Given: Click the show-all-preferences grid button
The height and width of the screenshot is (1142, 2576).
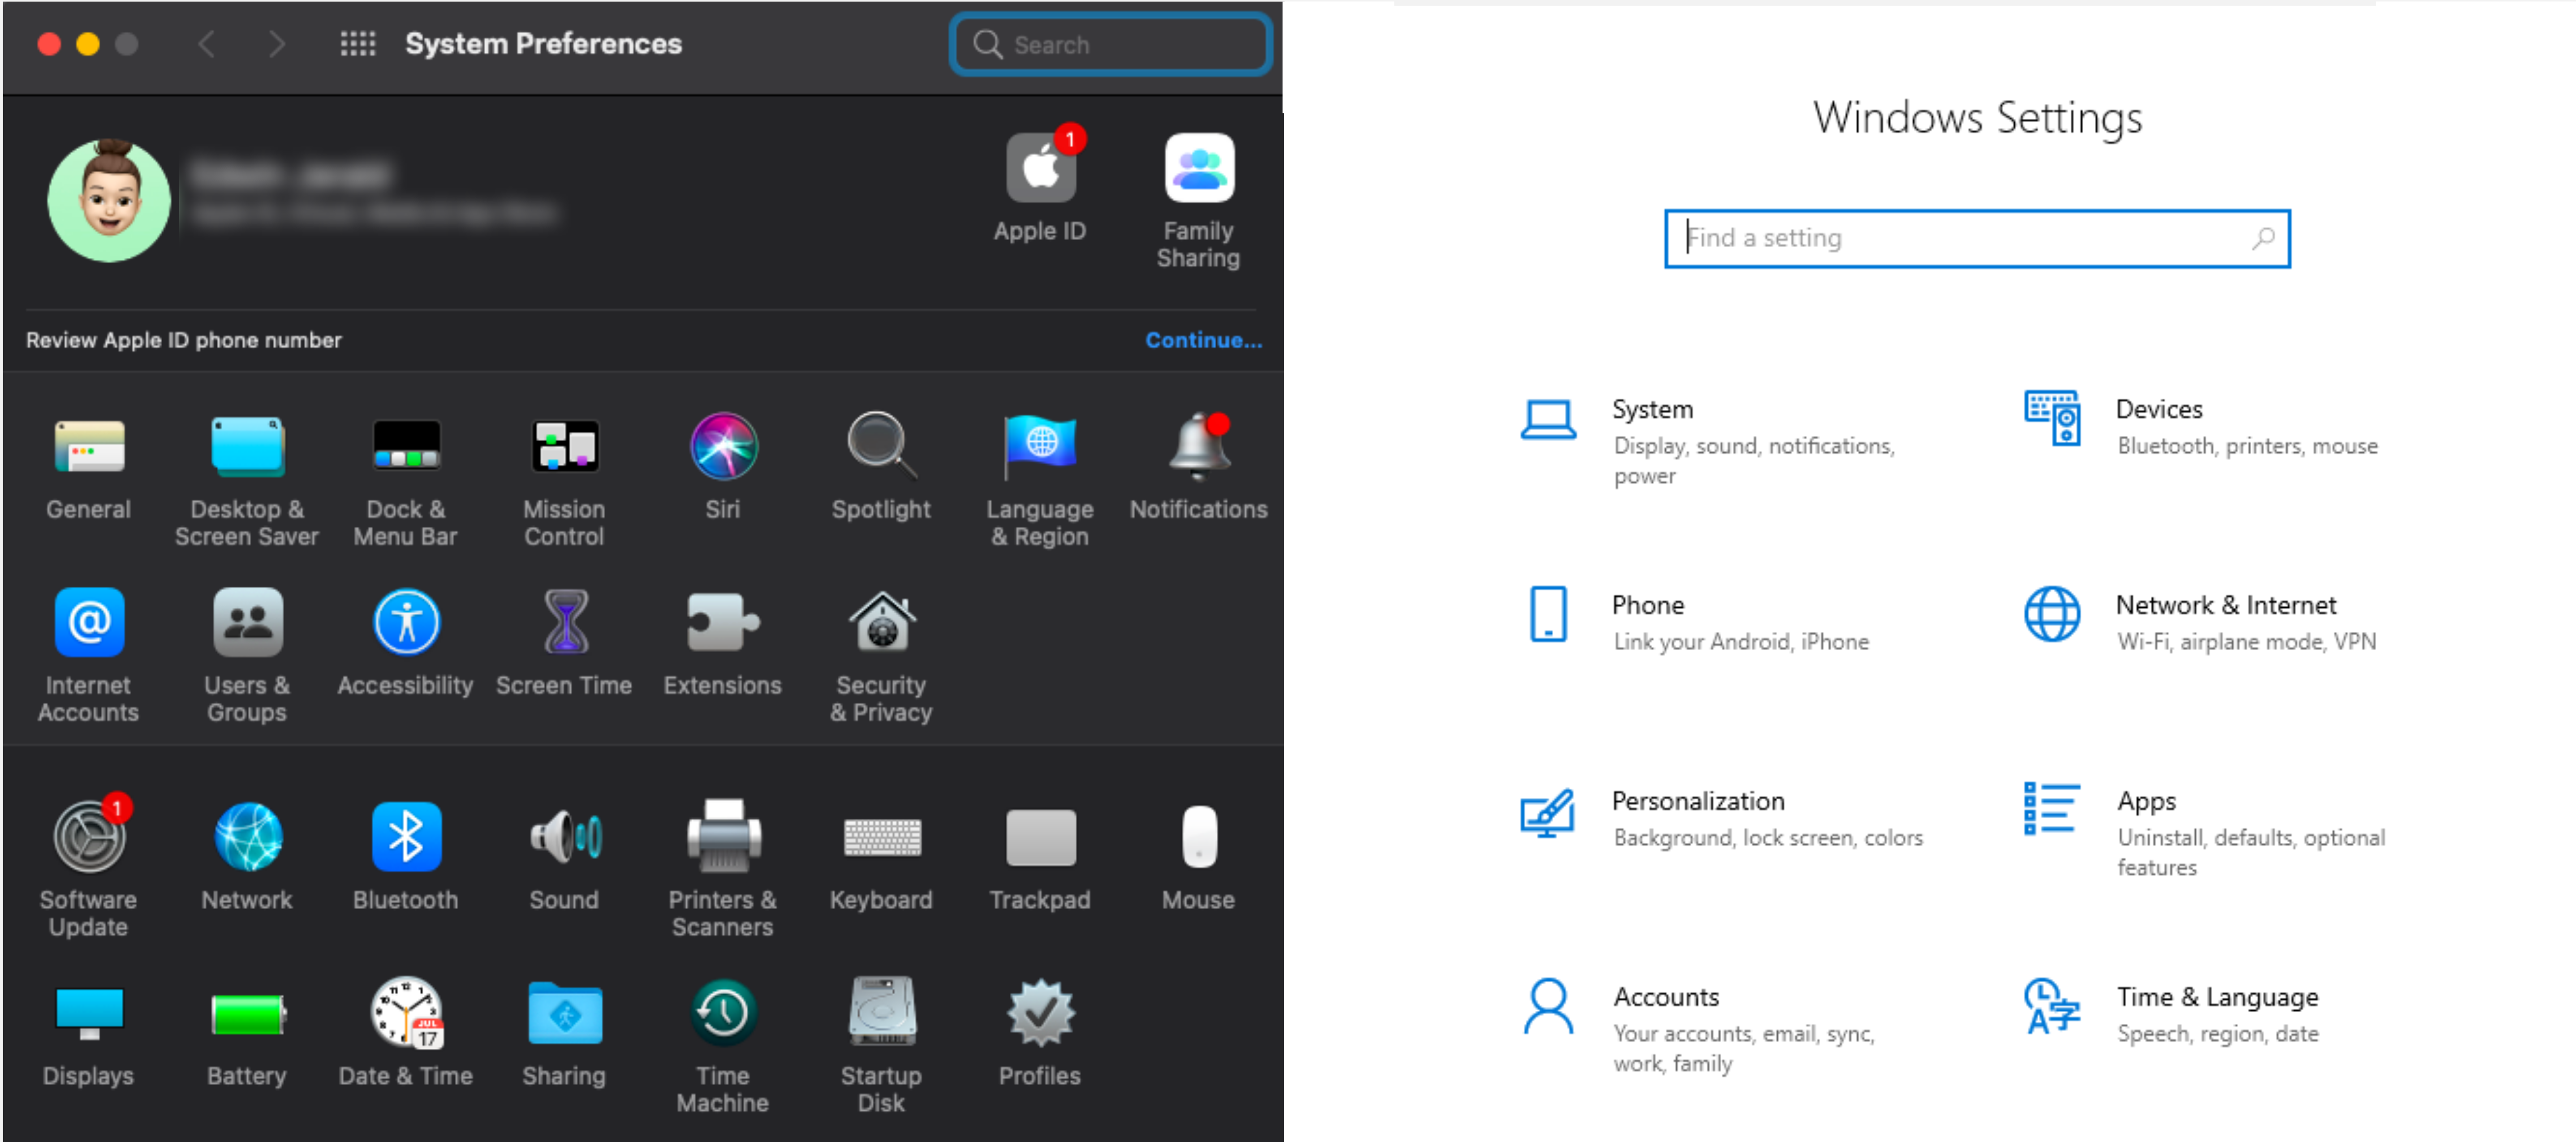Looking at the screenshot, I should pyautogui.click(x=357, y=44).
